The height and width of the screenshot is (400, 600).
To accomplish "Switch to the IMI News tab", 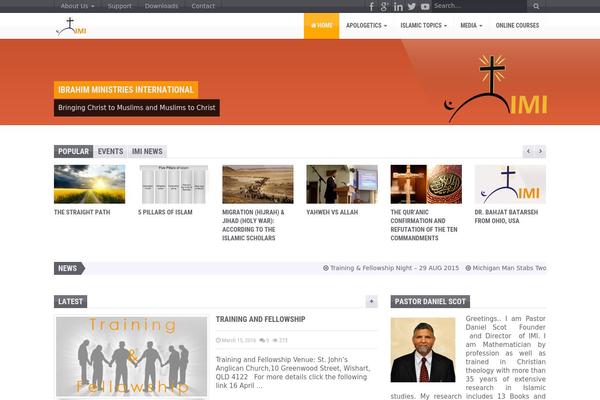I will tap(147, 151).
